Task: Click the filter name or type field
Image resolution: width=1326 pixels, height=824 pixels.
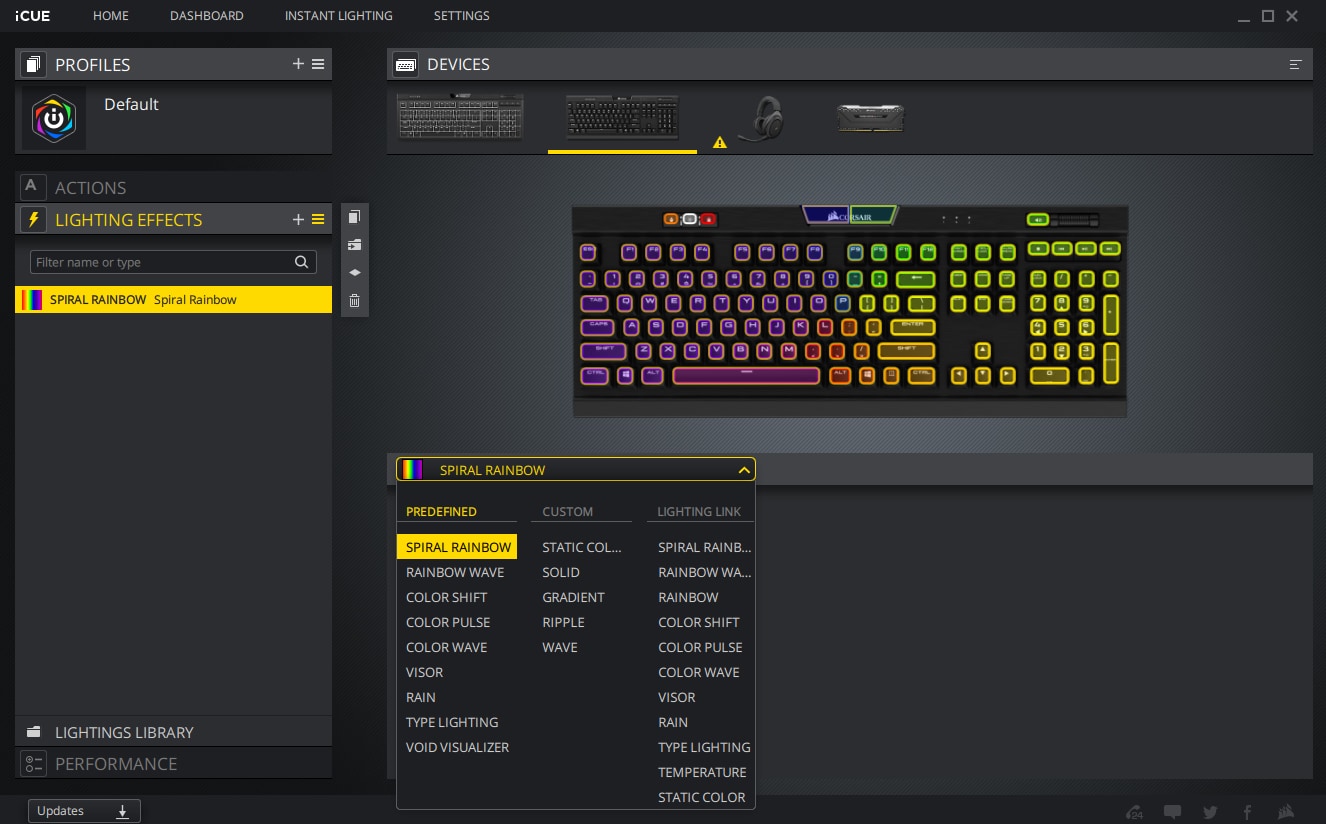Action: click(x=162, y=262)
